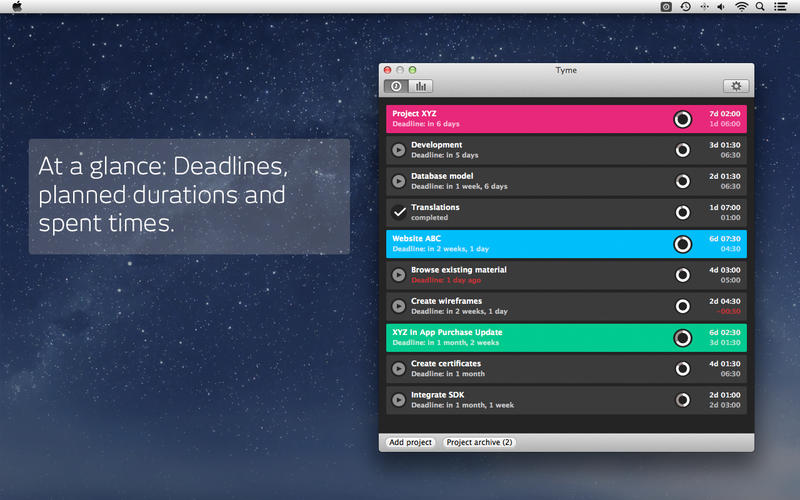Click progress ring of Browse existing material

tap(682, 275)
